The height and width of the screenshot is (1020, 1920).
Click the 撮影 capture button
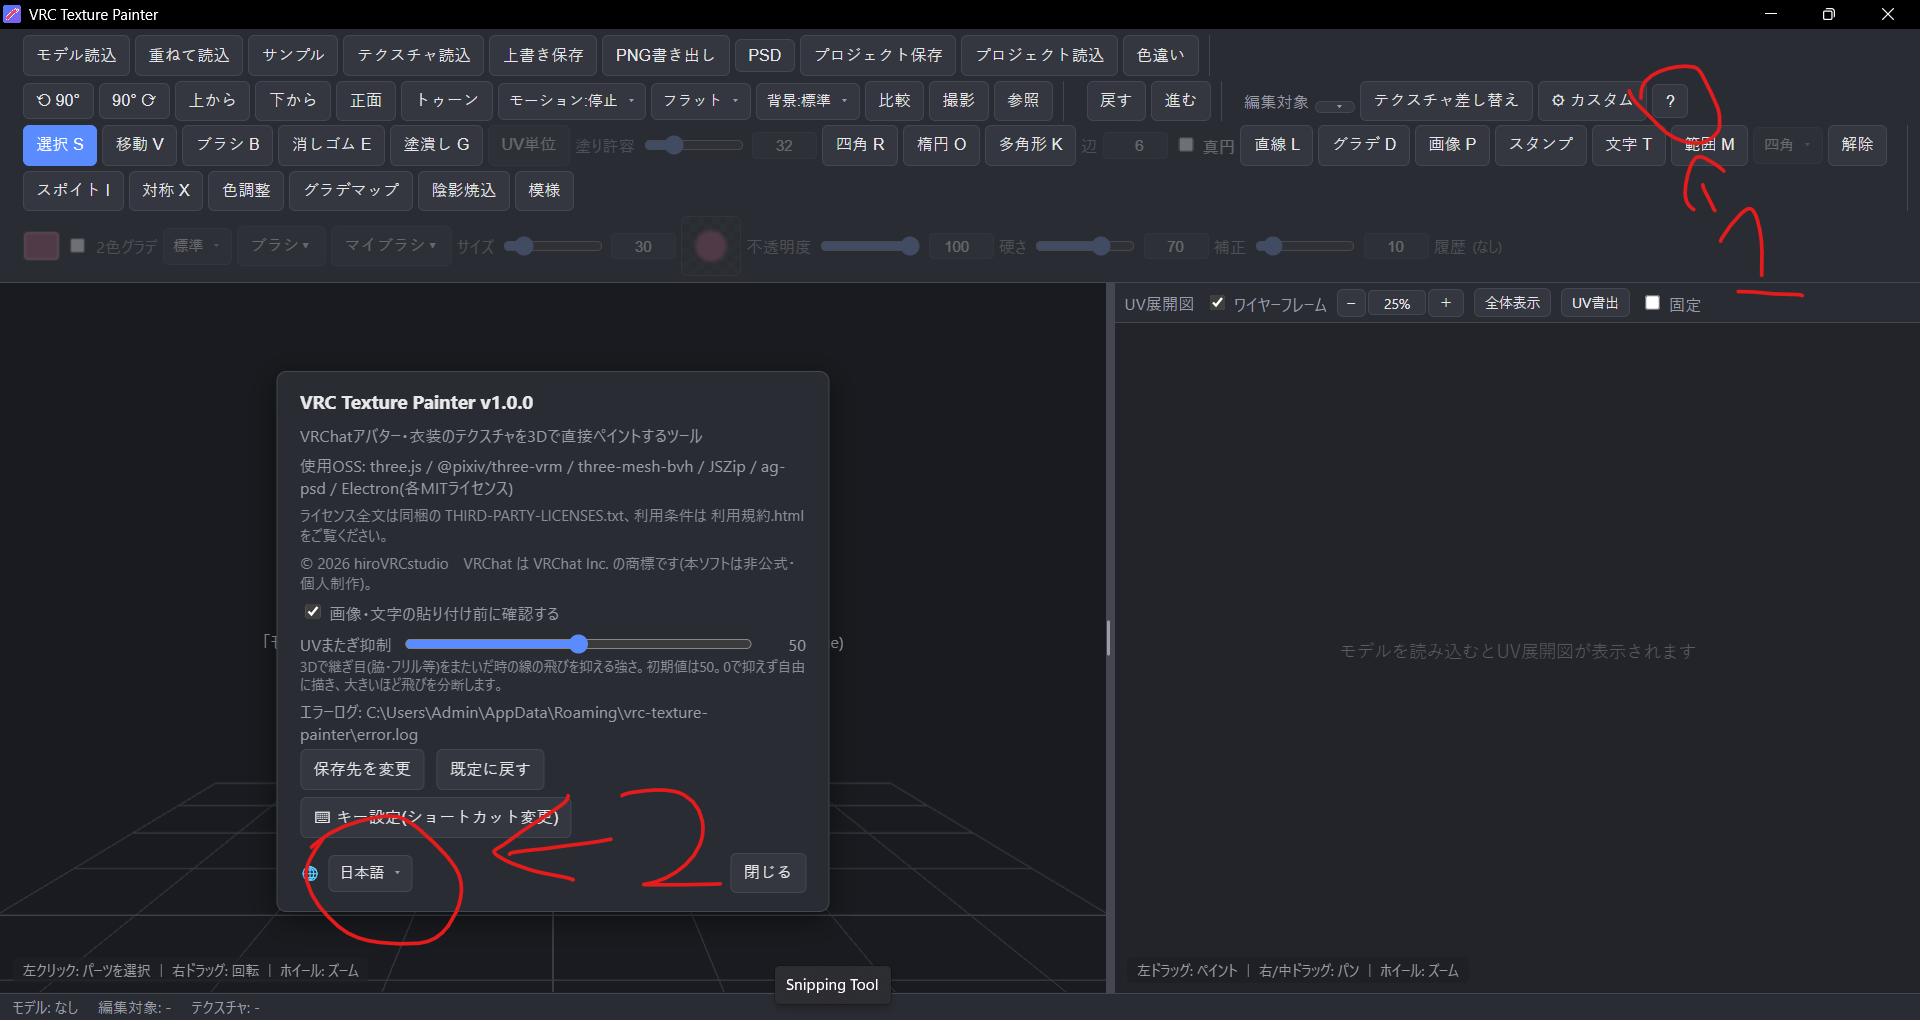(959, 101)
